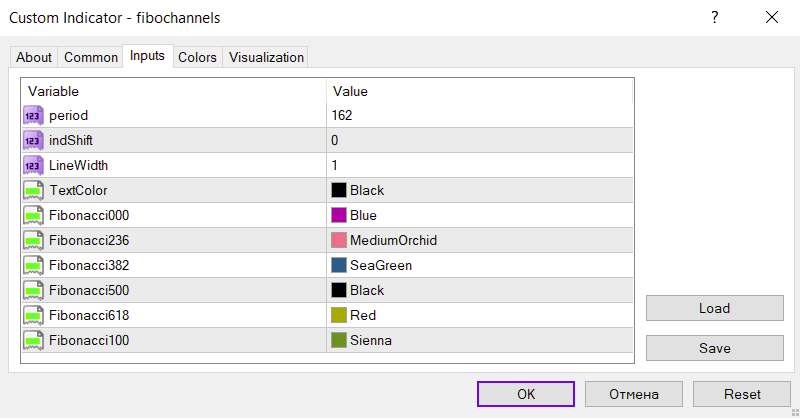Click the color icon beside Fibonacci618
This screenshot has width=800, height=418.
[32, 315]
